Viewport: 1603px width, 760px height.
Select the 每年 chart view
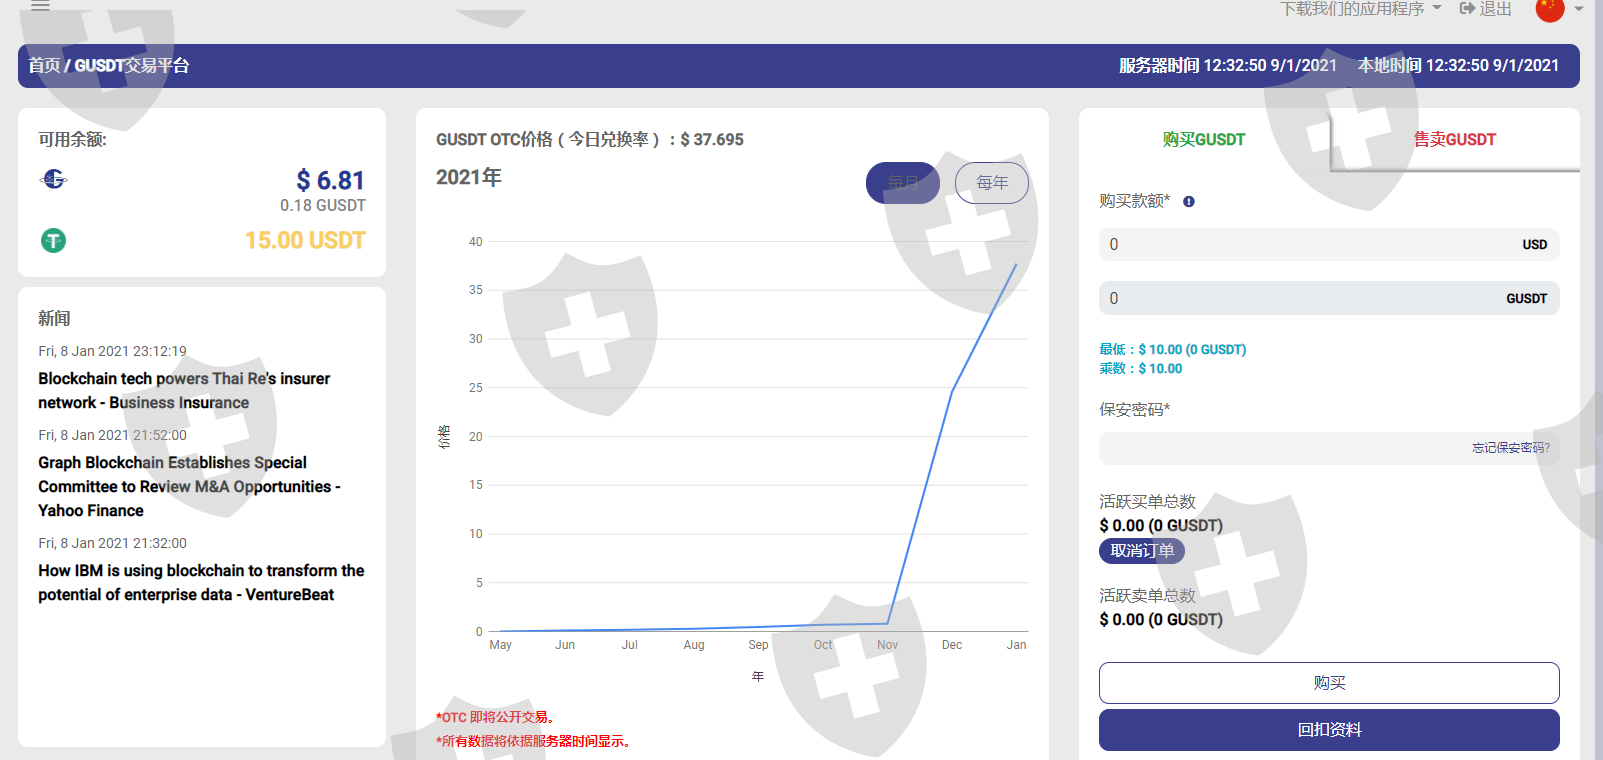tap(992, 183)
